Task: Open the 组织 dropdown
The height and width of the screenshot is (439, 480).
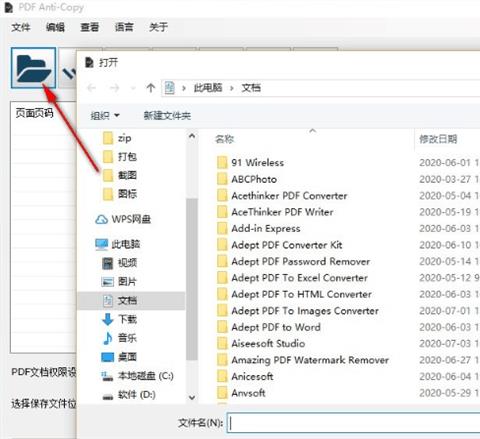Action: (x=105, y=116)
